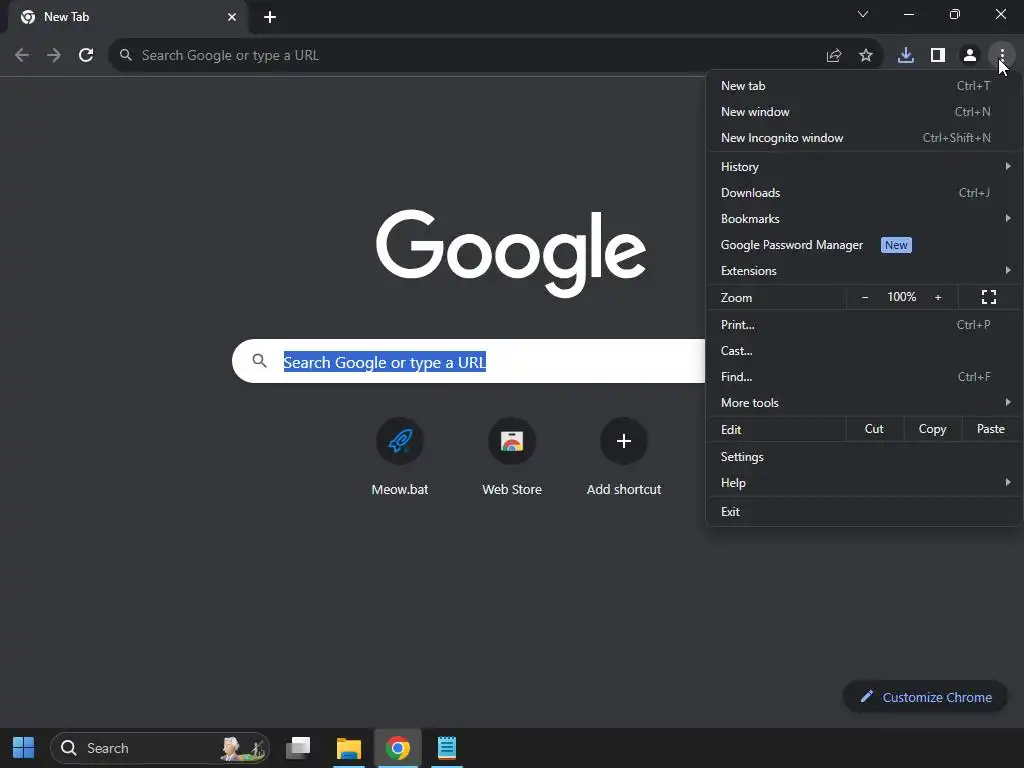Open a New Incognito window
Screen dimensions: 1024x768
pos(864,138)
